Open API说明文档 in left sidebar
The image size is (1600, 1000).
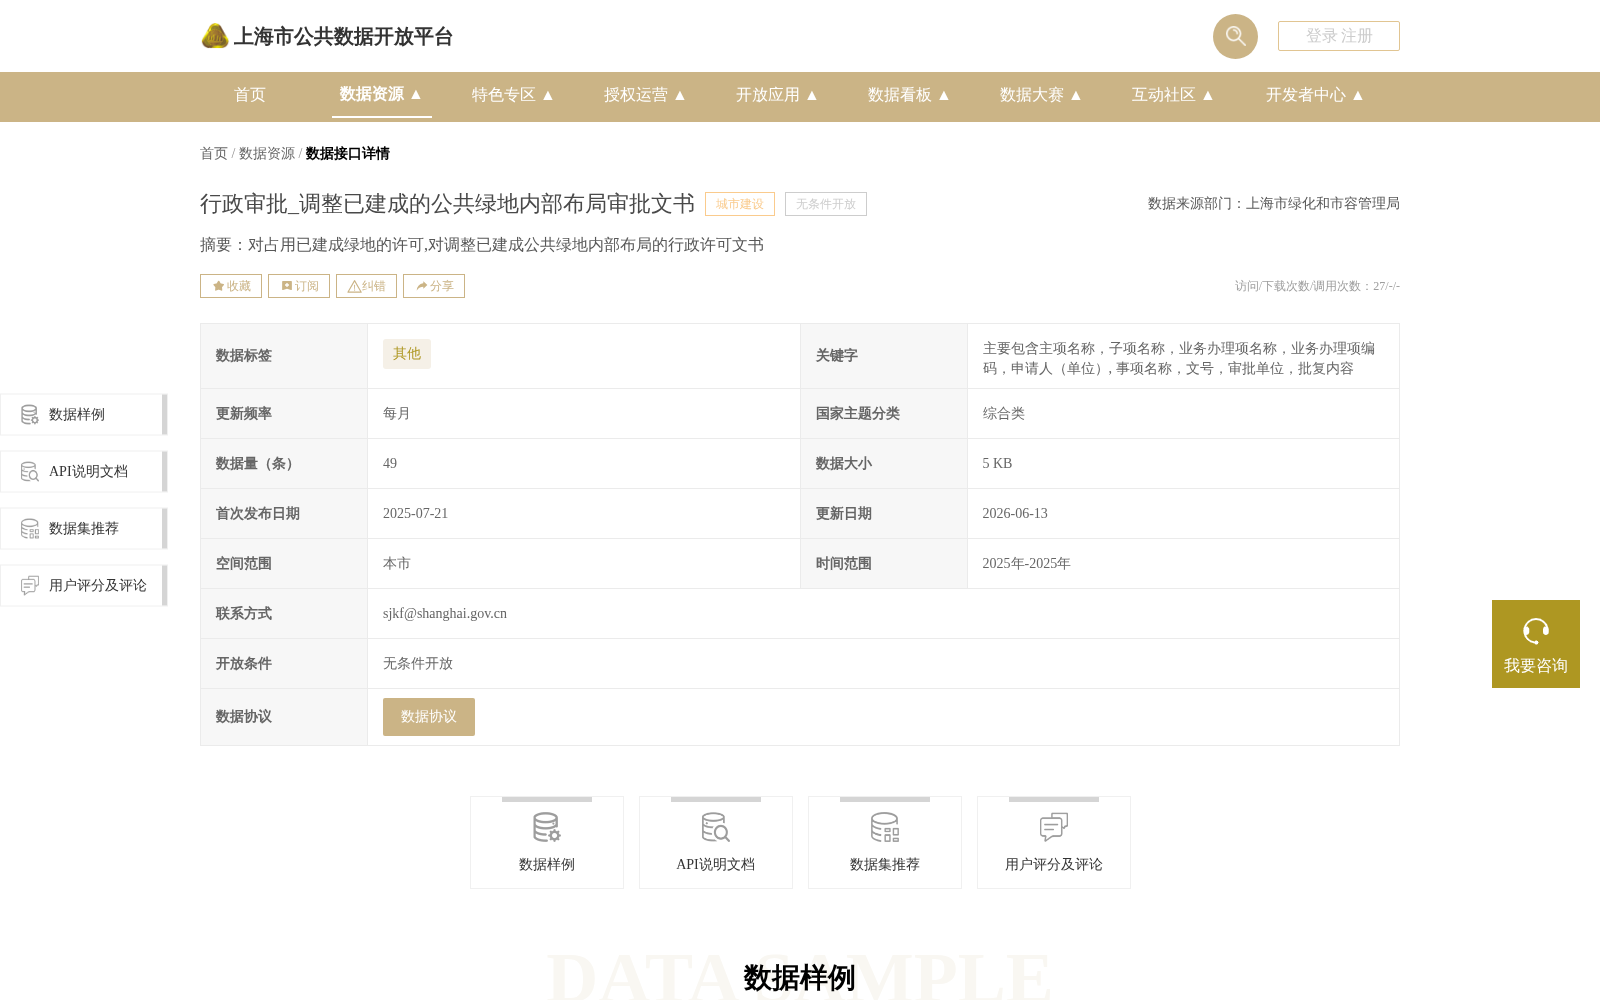point(83,471)
